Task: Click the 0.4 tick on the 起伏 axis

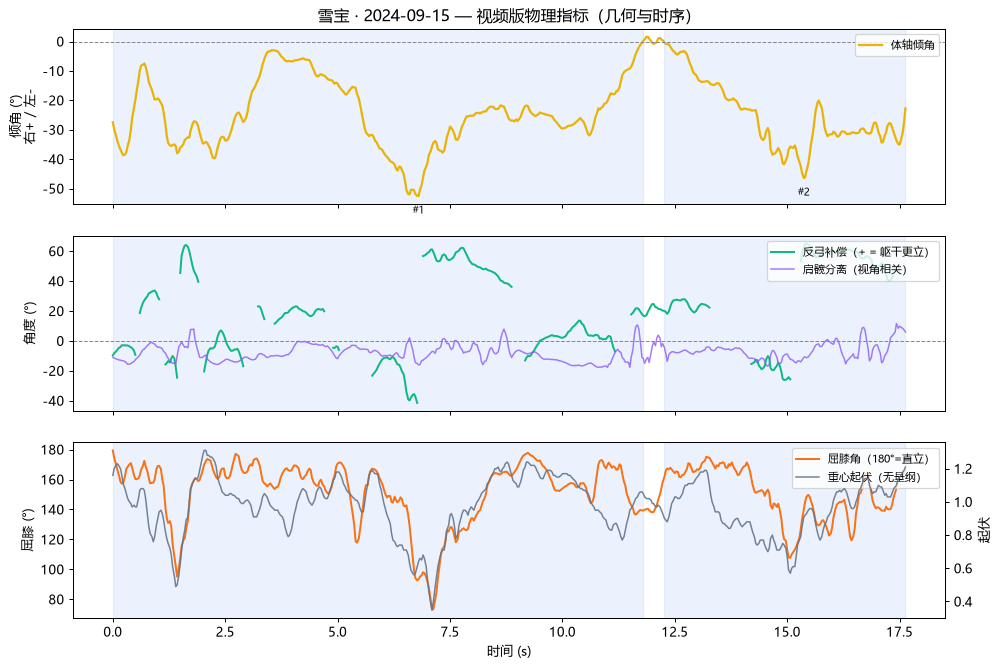Action: click(964, 602)
